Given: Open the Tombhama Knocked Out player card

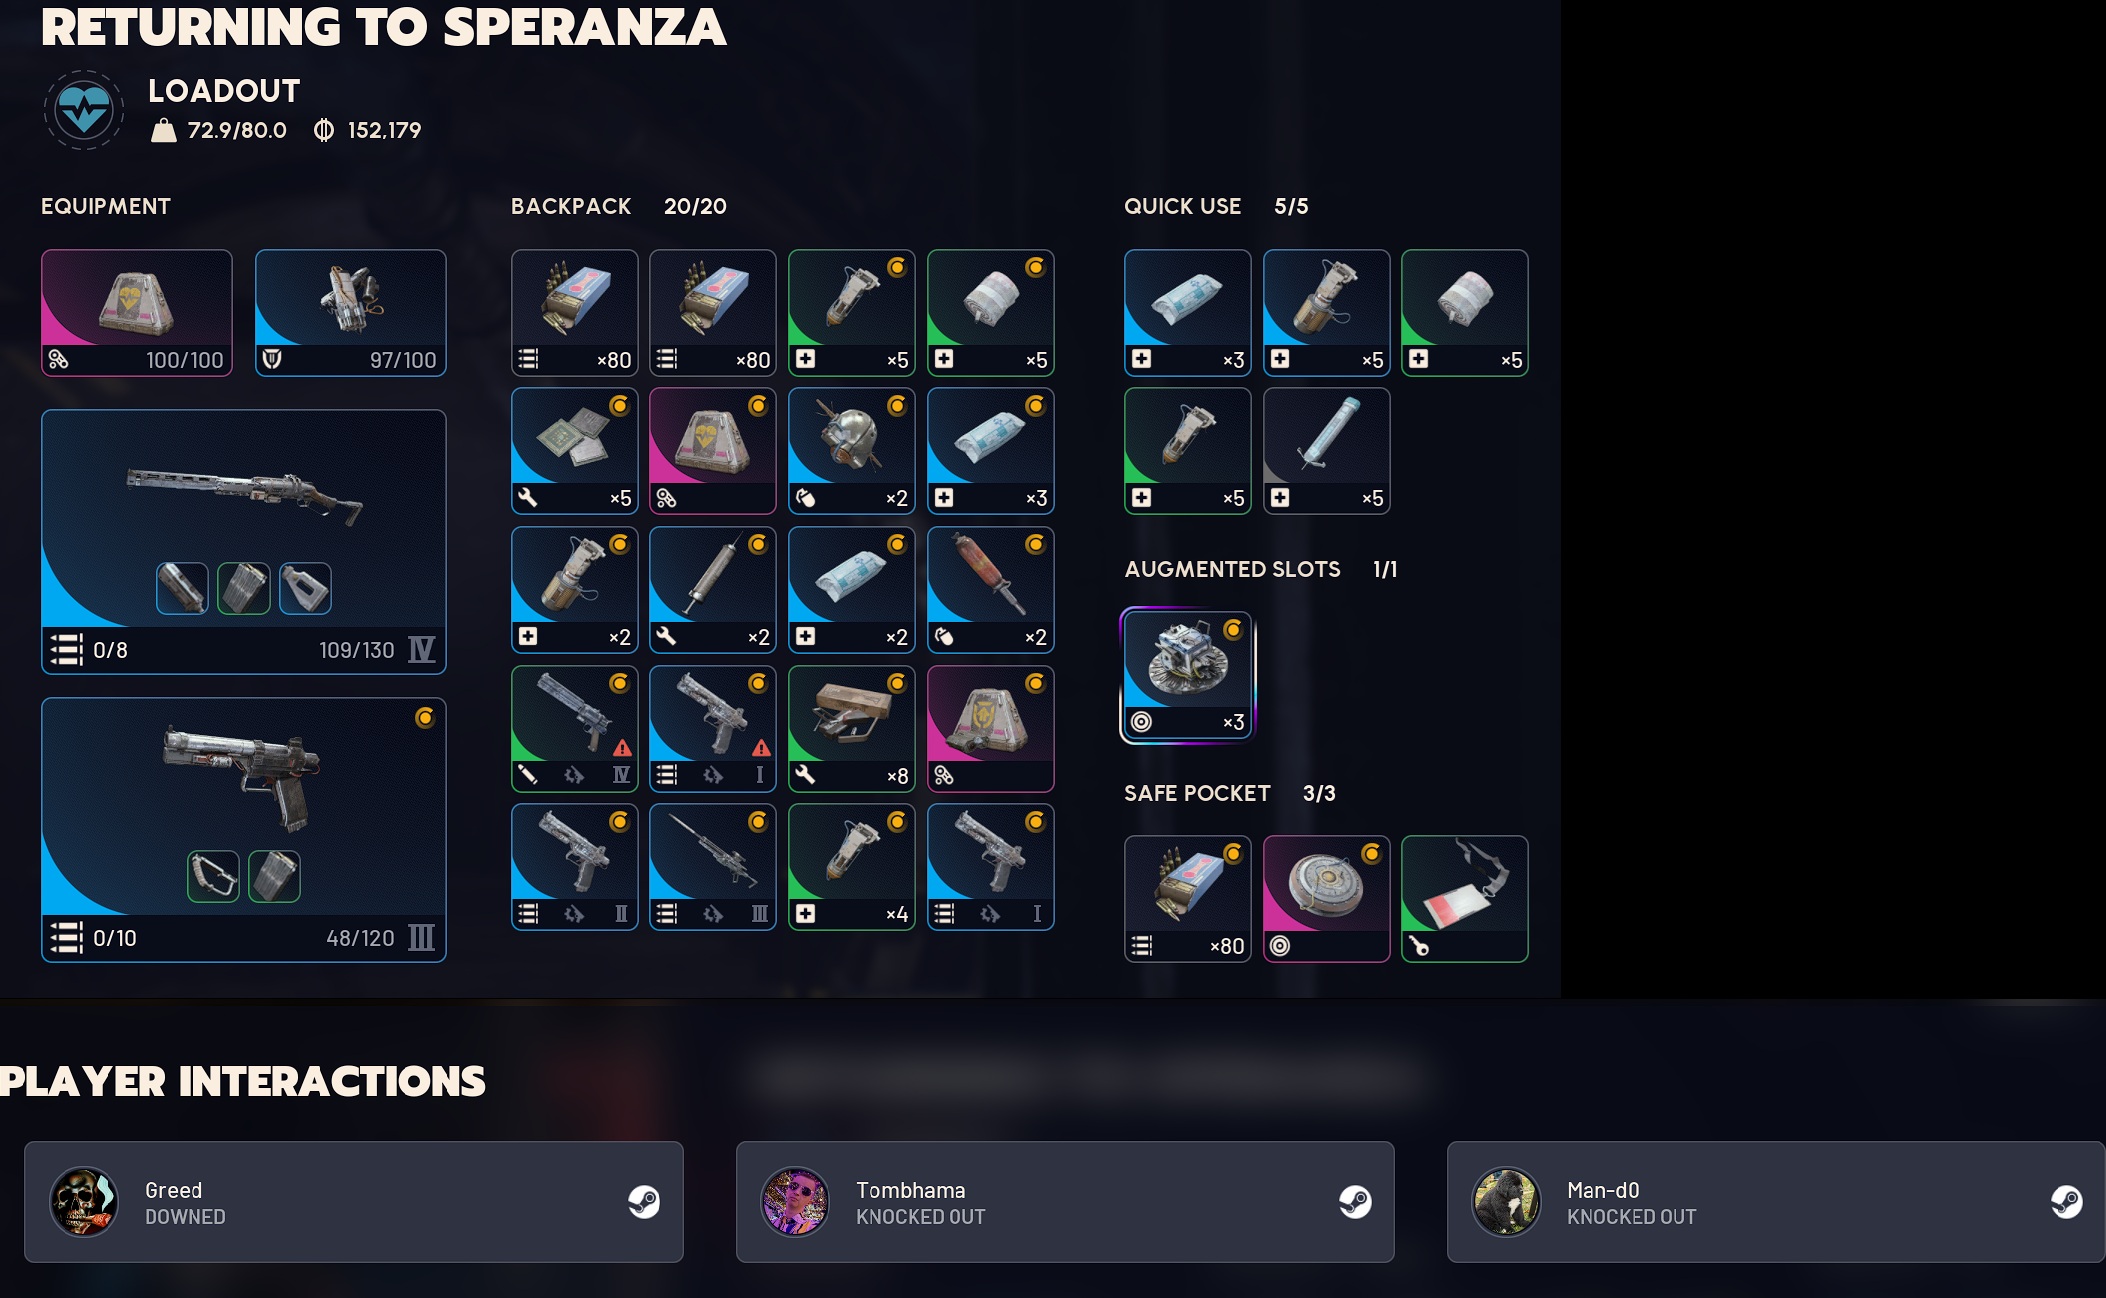Looking at the screenshot, I should point(1065,1201).
